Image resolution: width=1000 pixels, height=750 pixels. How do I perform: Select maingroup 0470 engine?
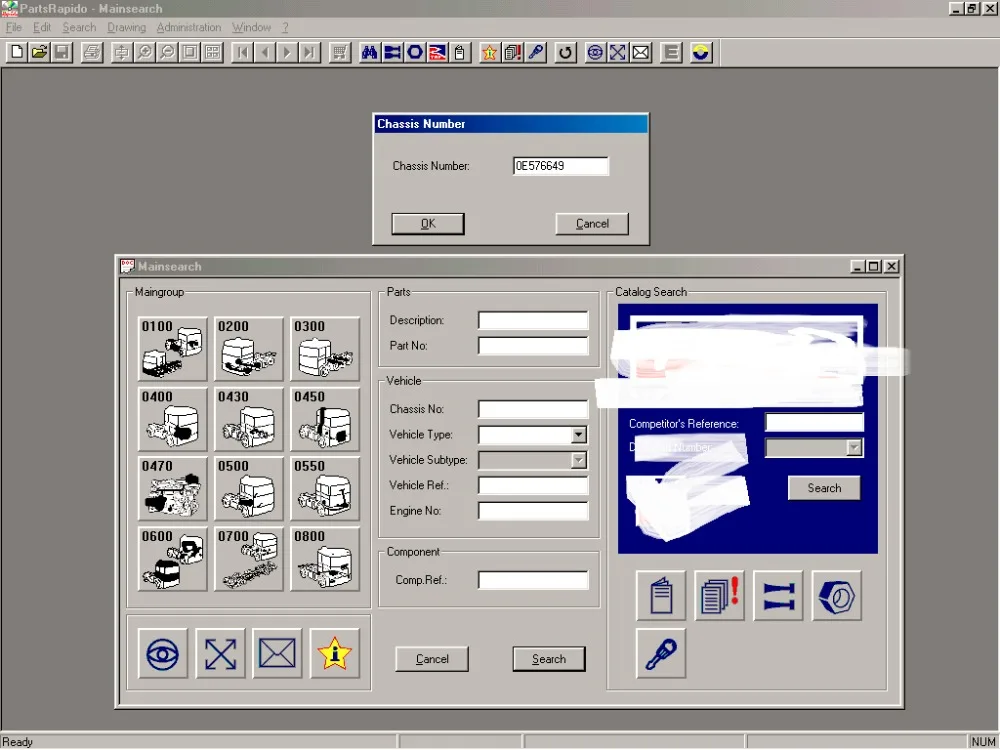172,489
